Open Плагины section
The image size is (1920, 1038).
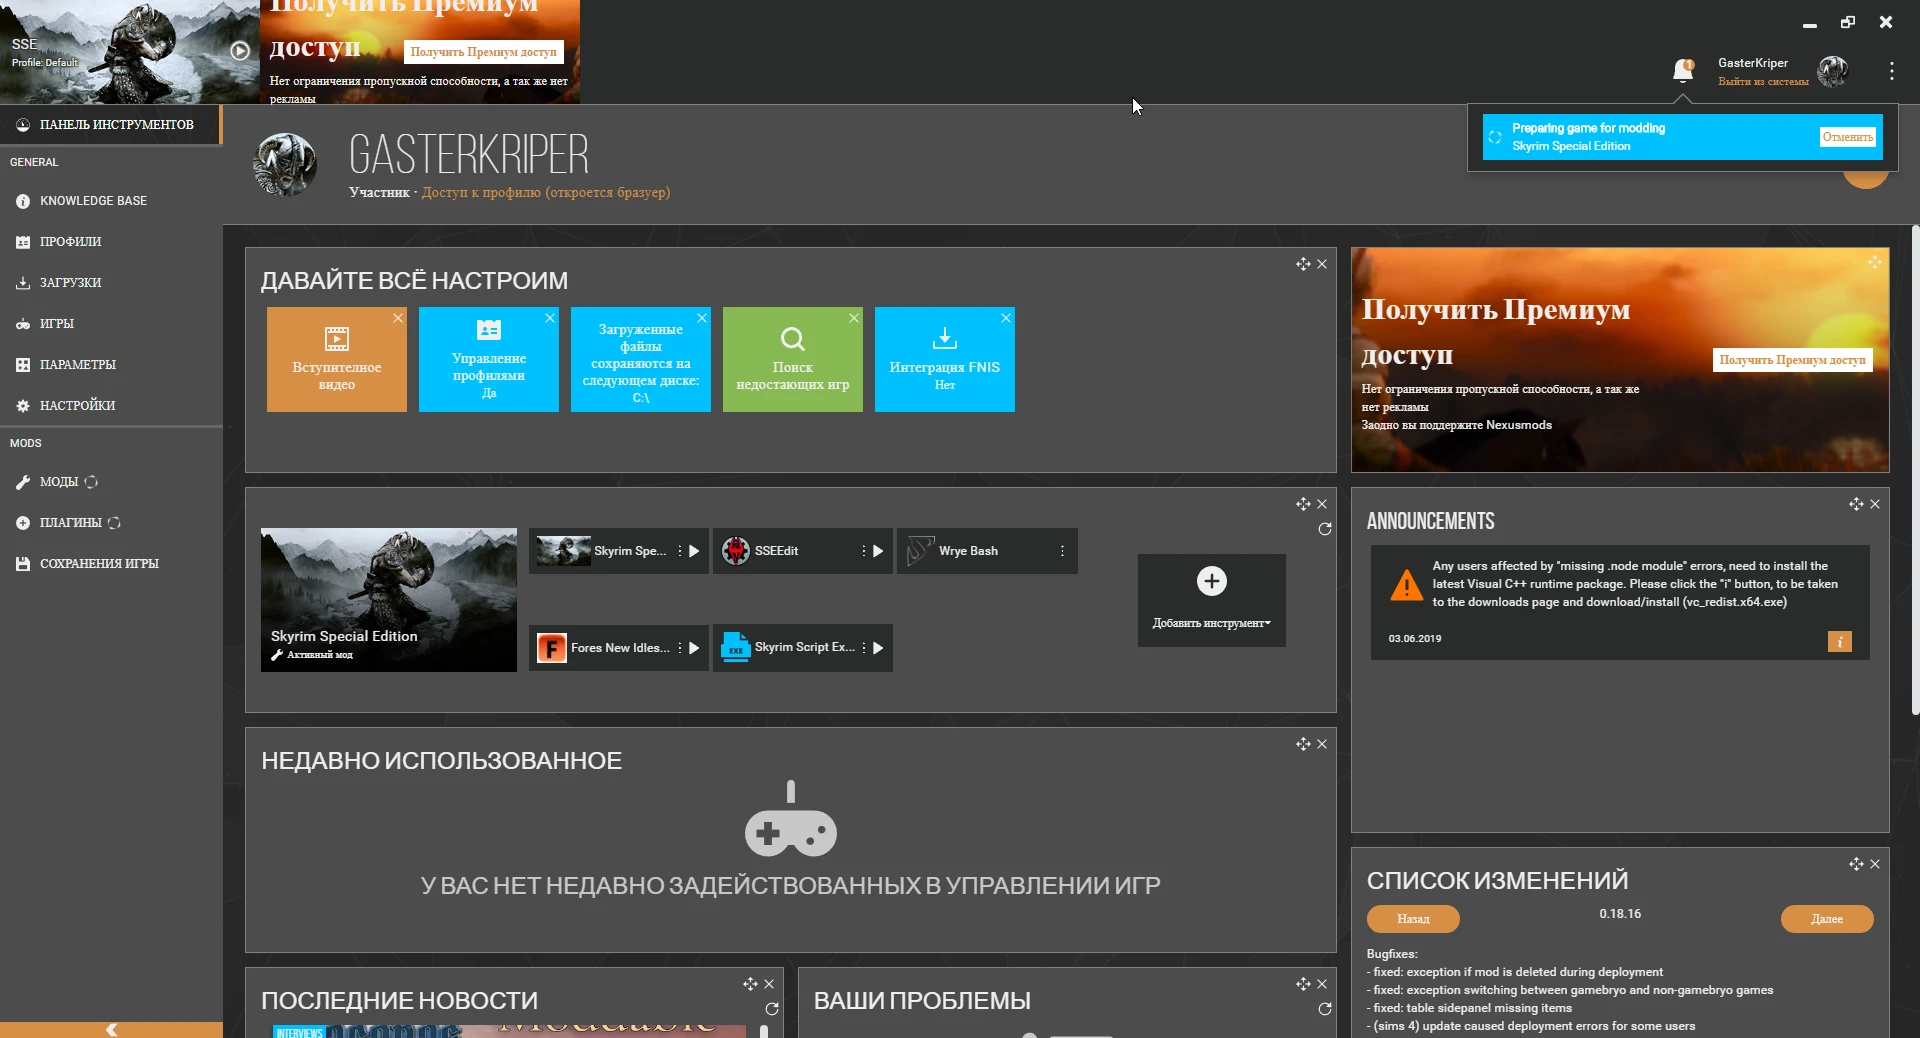[x=111, y=523]
